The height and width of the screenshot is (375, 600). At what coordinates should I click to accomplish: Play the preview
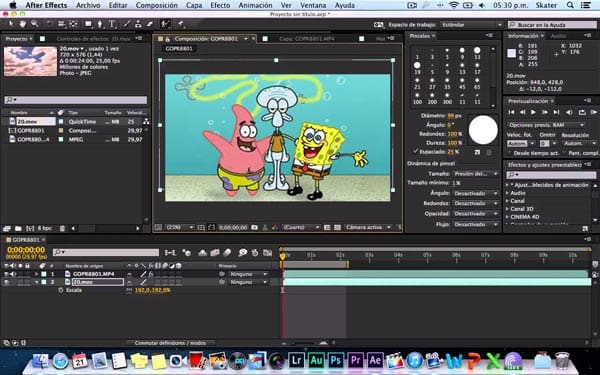click(x=533, y=112)
